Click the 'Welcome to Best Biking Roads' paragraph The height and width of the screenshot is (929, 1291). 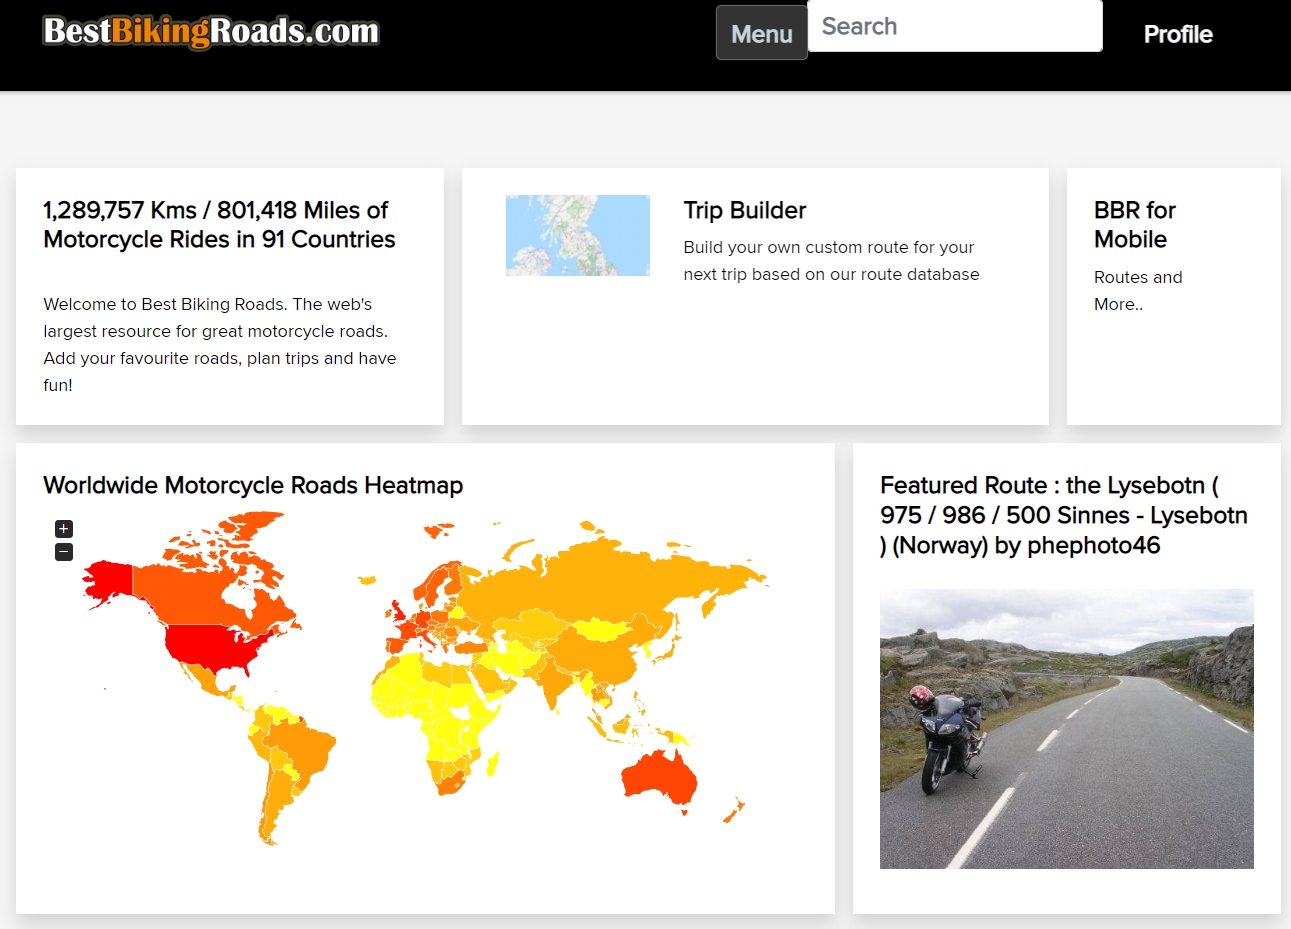220,345
